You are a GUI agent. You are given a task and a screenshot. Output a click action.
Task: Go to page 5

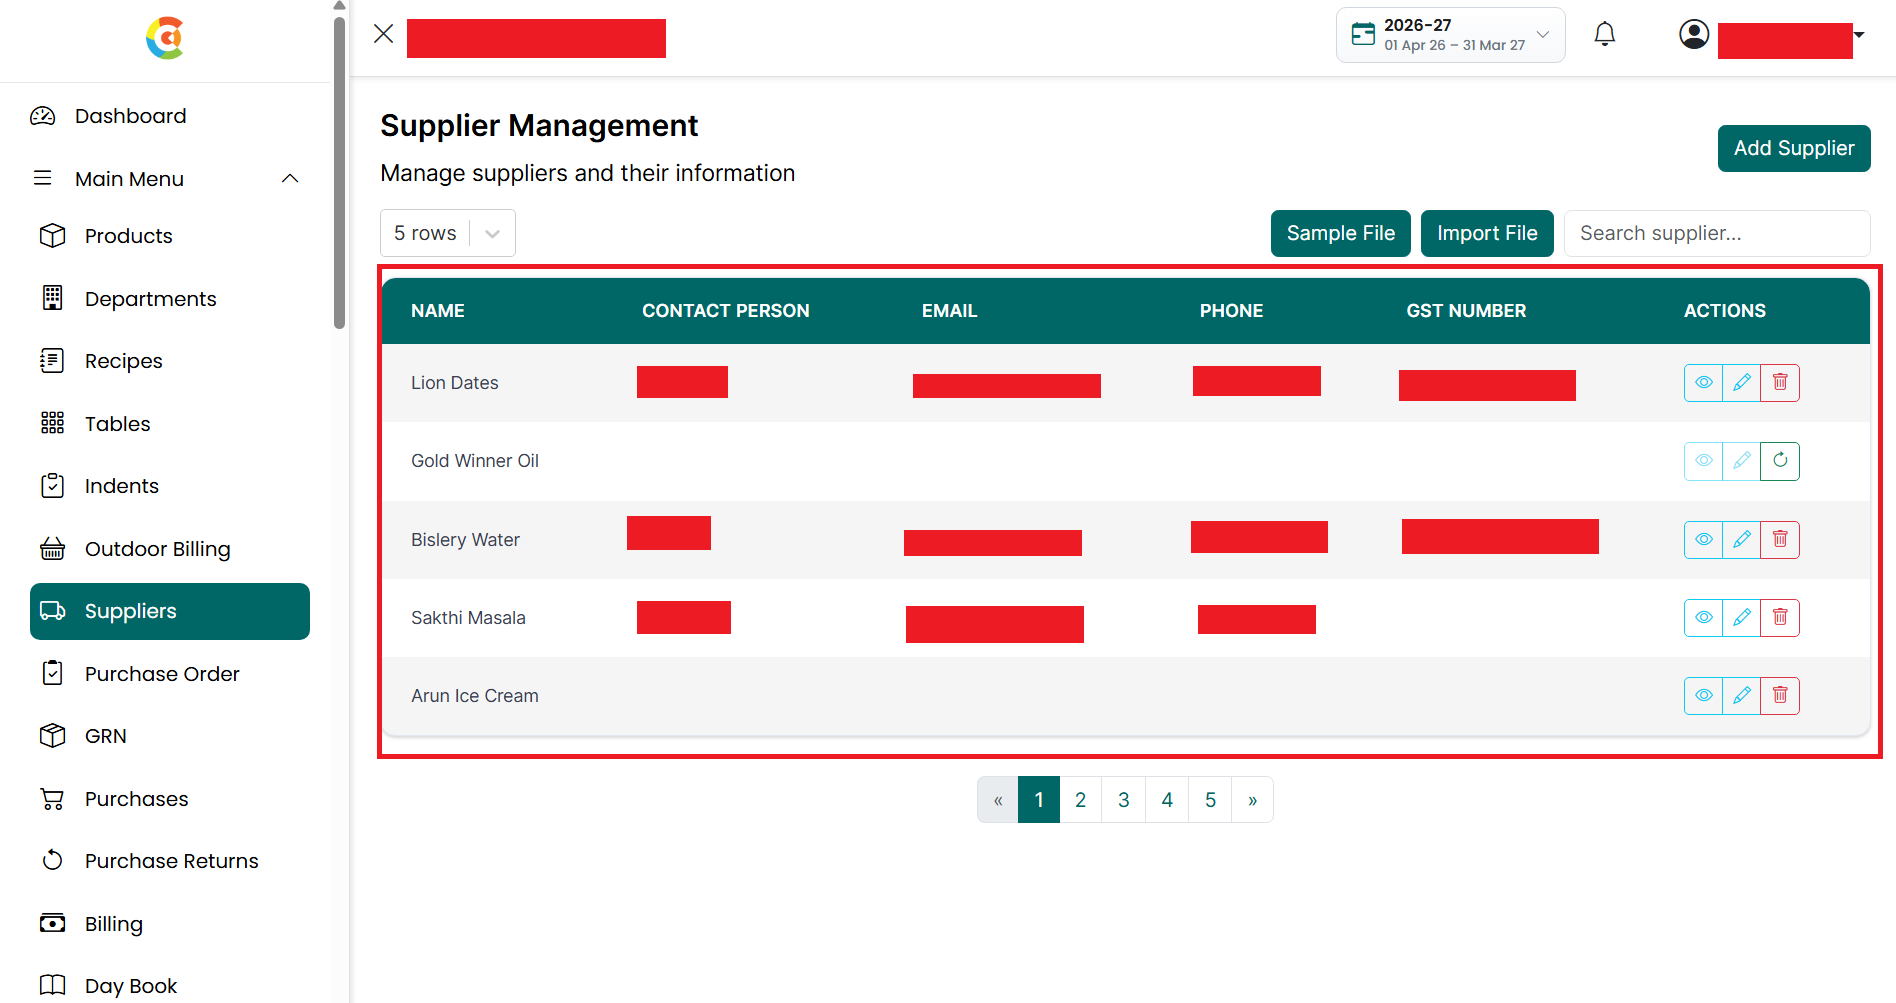[1210, 800]
